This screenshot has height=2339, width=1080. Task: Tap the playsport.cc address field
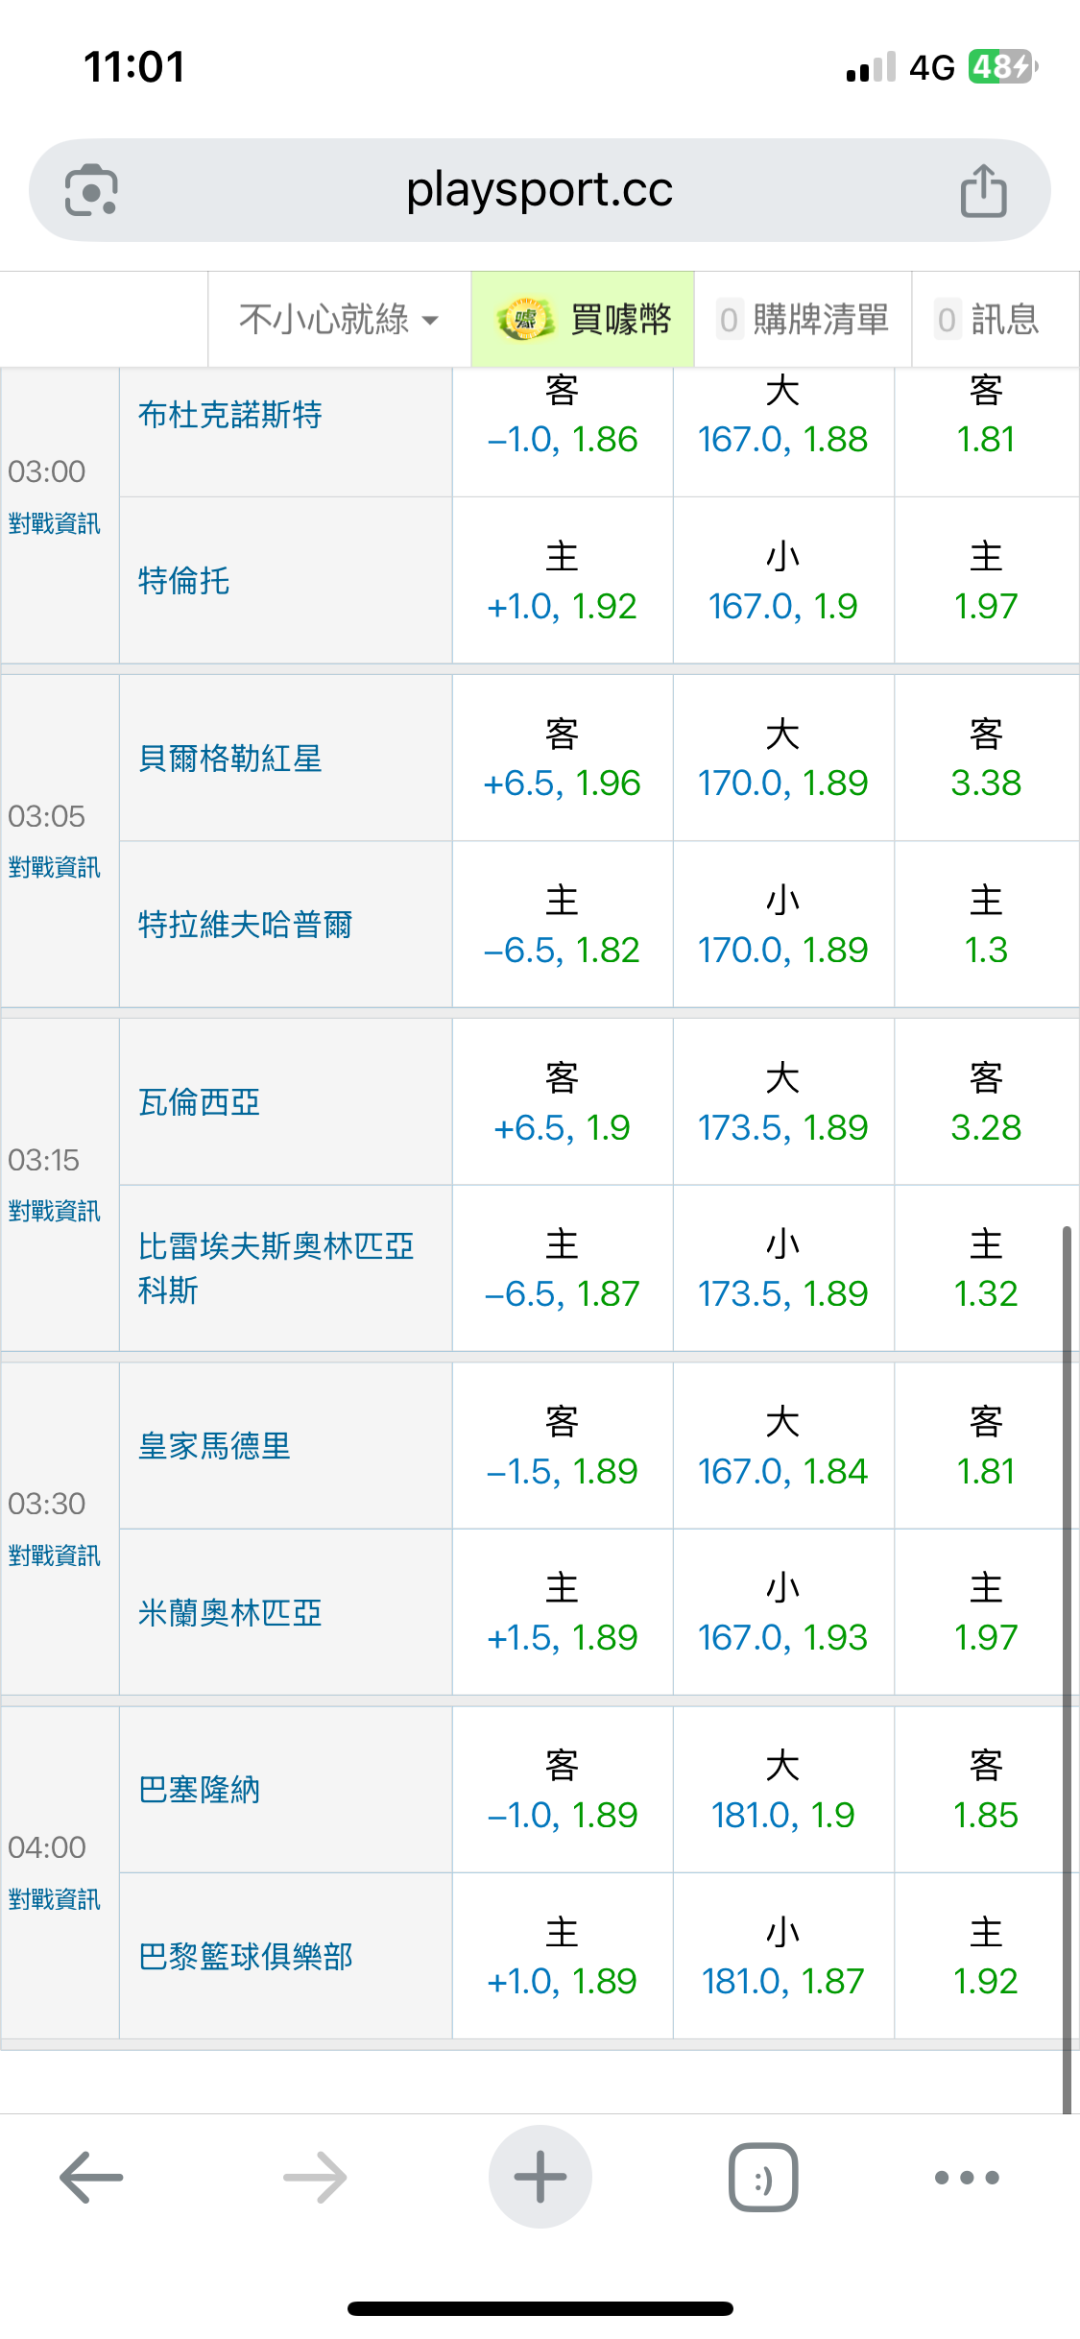539,190
